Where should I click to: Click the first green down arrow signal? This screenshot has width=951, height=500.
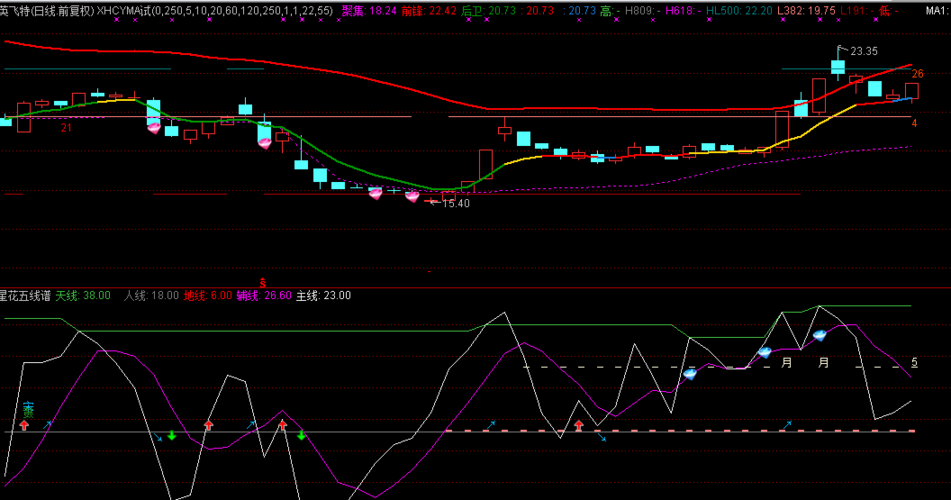click(172, 435)
